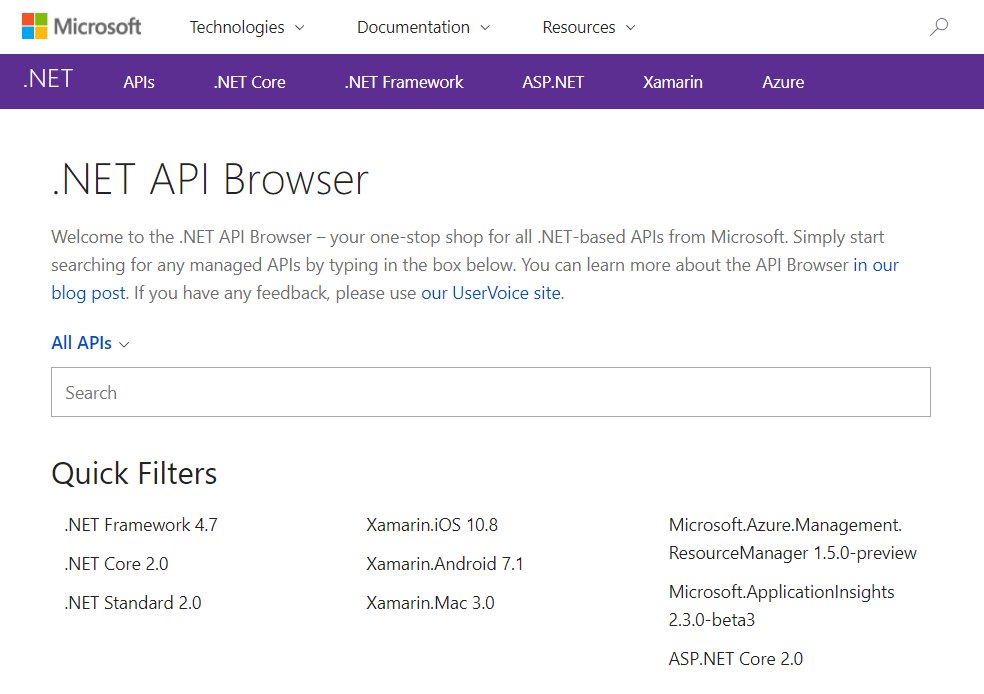Choose Xamarin.Android 7.1 quick filter
The image size is (984, 694).
[444, 563]
